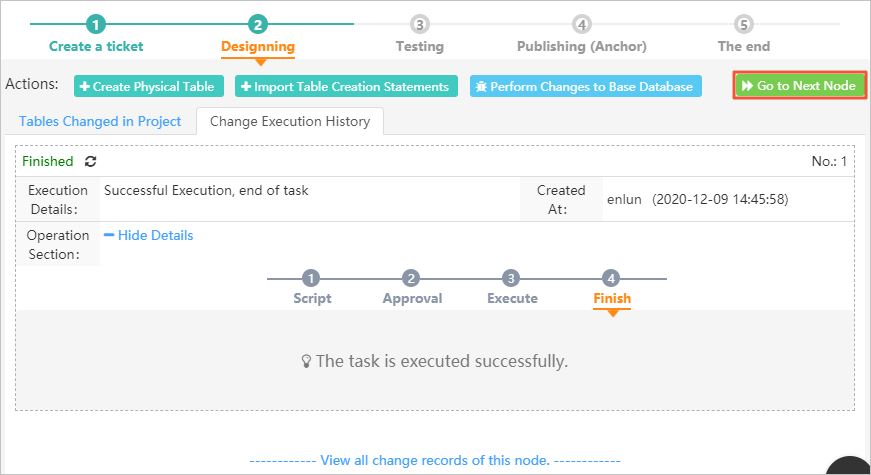Refresh the Finished status icon
The image size is (871, 475).
(x=91, y=161)
